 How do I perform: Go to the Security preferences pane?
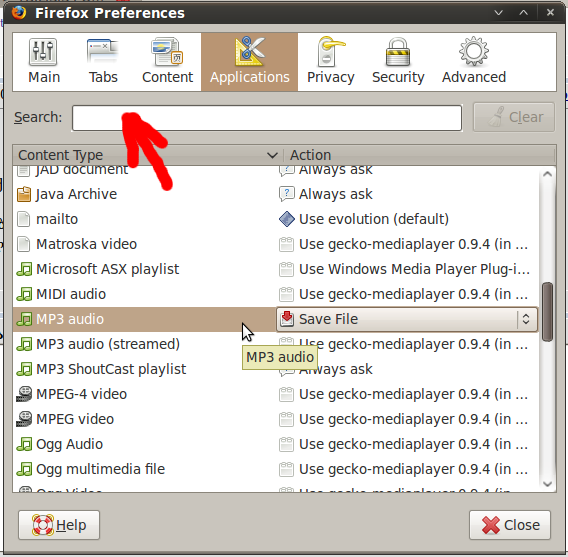click(x=398, y=62)
